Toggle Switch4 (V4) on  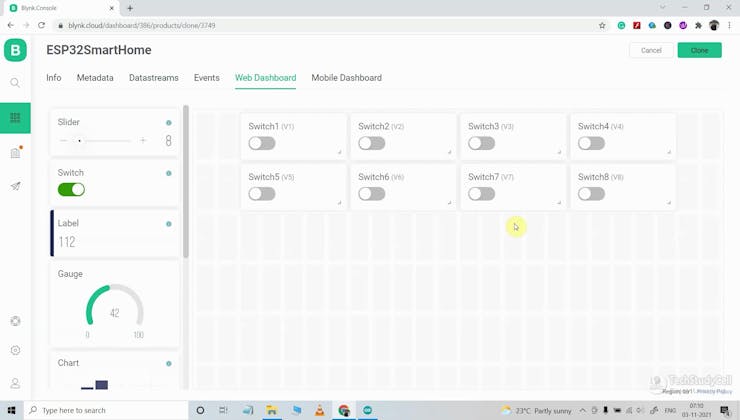point(591,143)
